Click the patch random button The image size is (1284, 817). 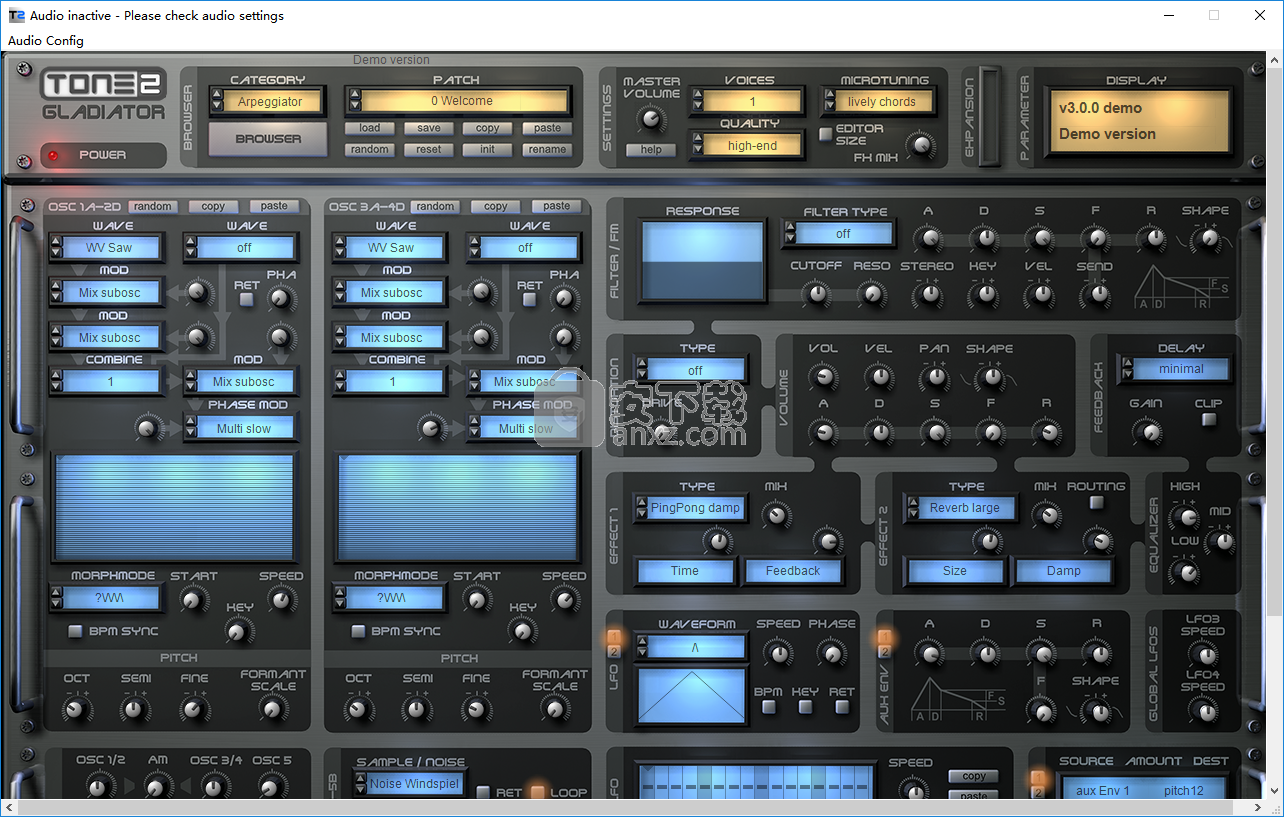pyautogui.click(x=370, y=150)
